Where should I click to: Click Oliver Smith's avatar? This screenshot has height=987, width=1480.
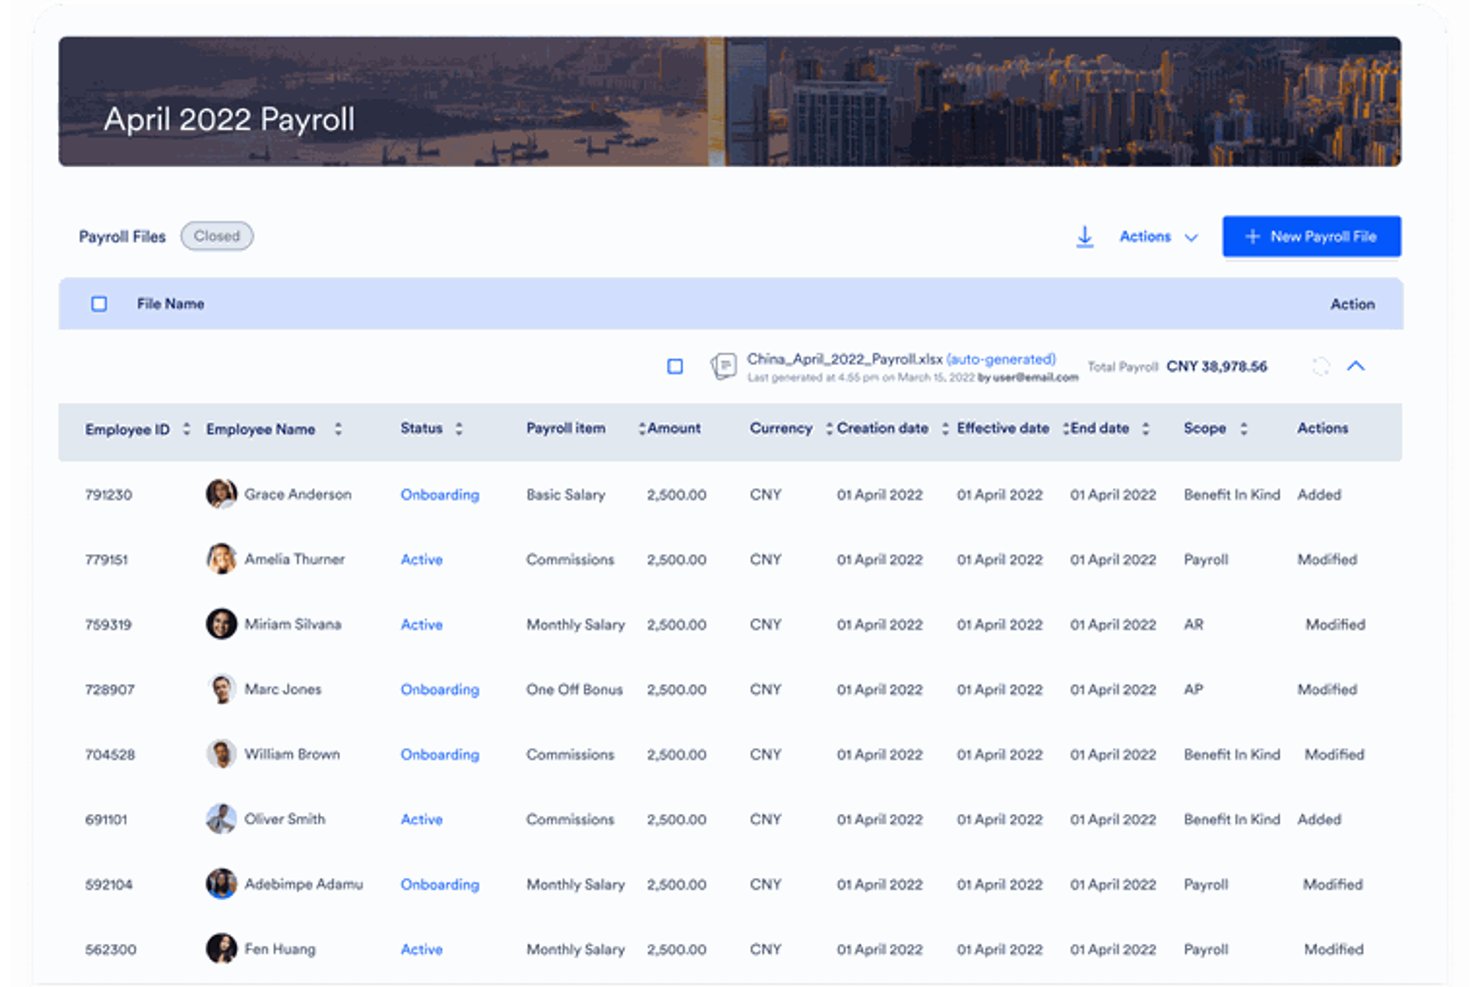[x=221, y=819]
